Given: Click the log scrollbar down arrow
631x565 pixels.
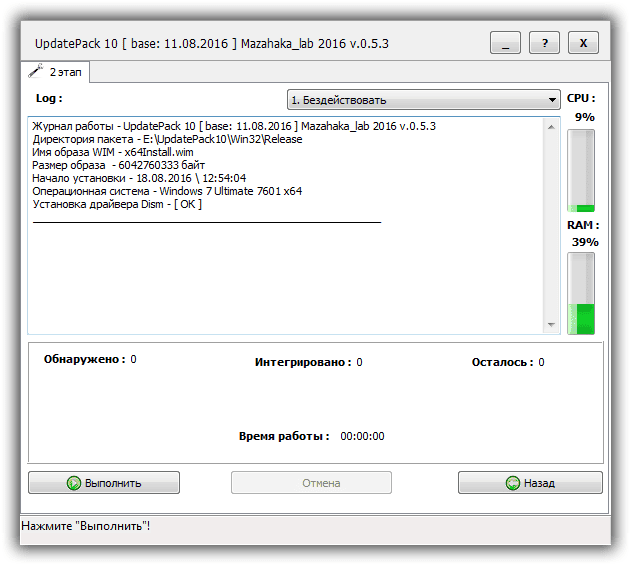Looking at the screenshot, I should point(553,325).
